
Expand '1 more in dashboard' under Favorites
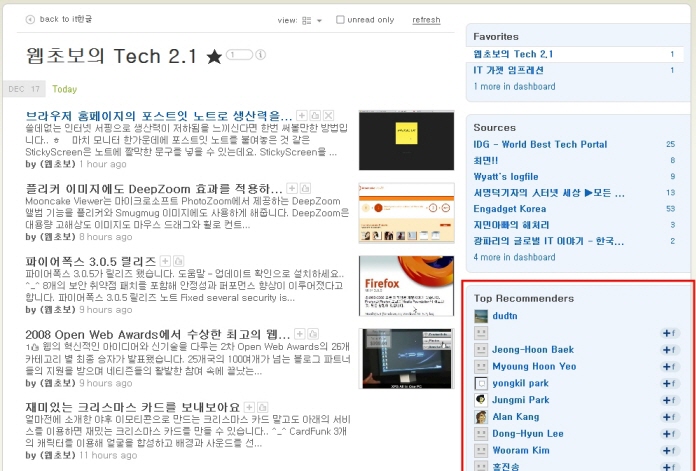[514, 87]
